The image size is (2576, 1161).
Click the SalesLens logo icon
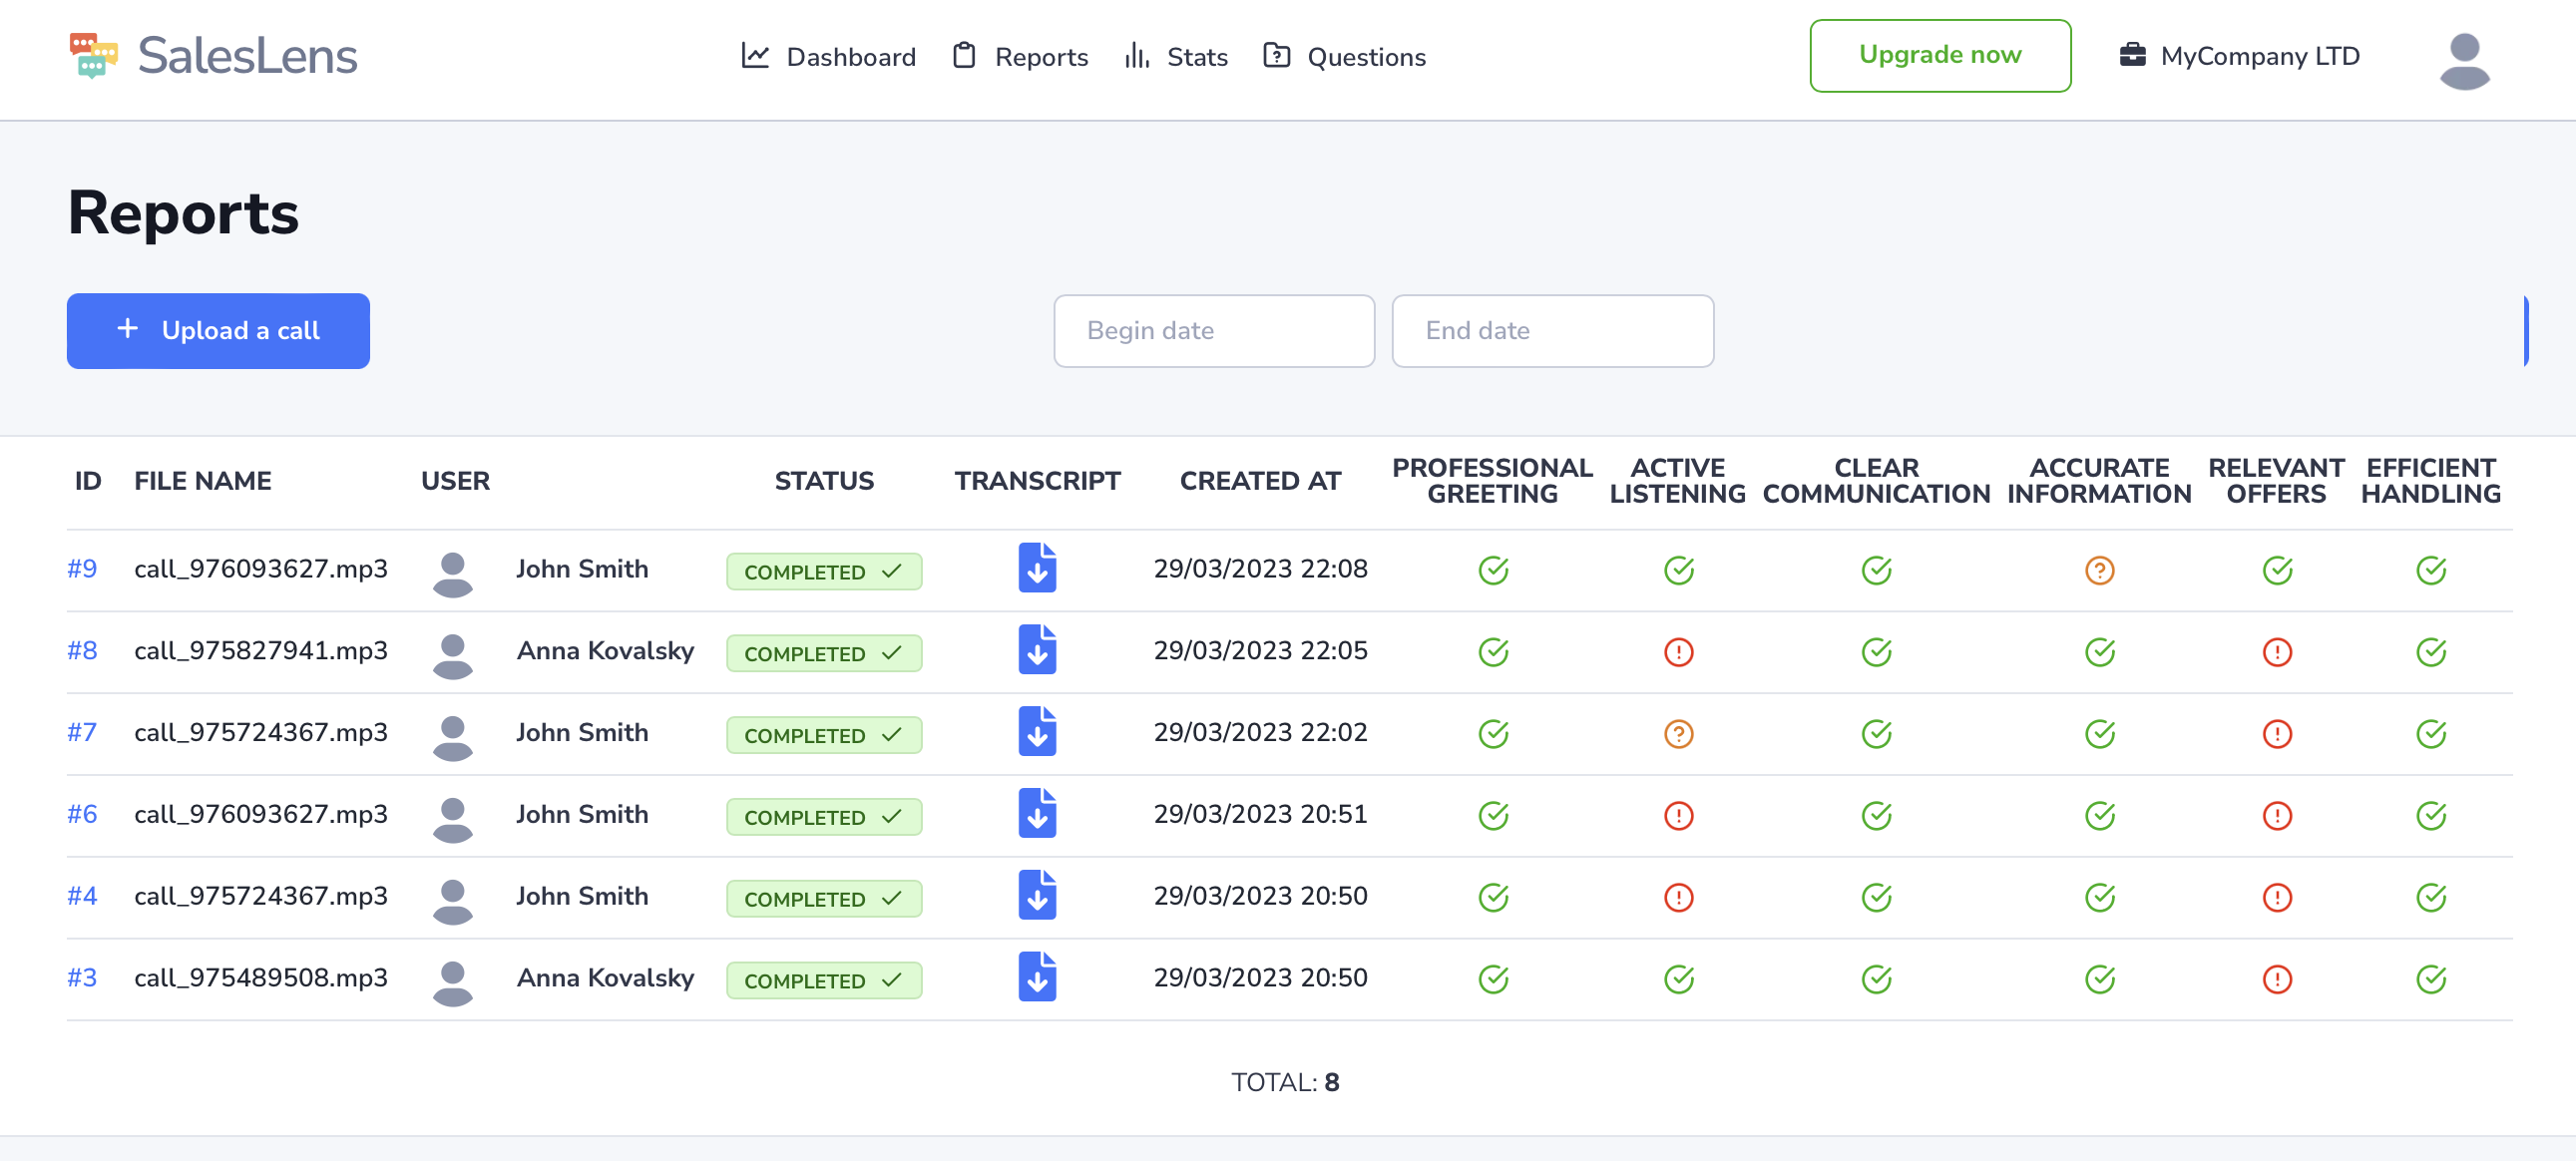tap(95, 56)
